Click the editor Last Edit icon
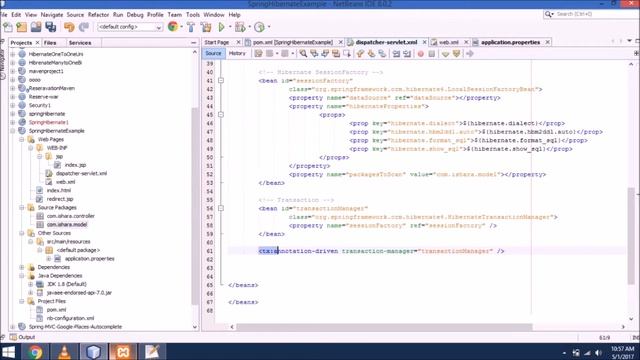Viewport: 640px width, 360px height. 258,53
